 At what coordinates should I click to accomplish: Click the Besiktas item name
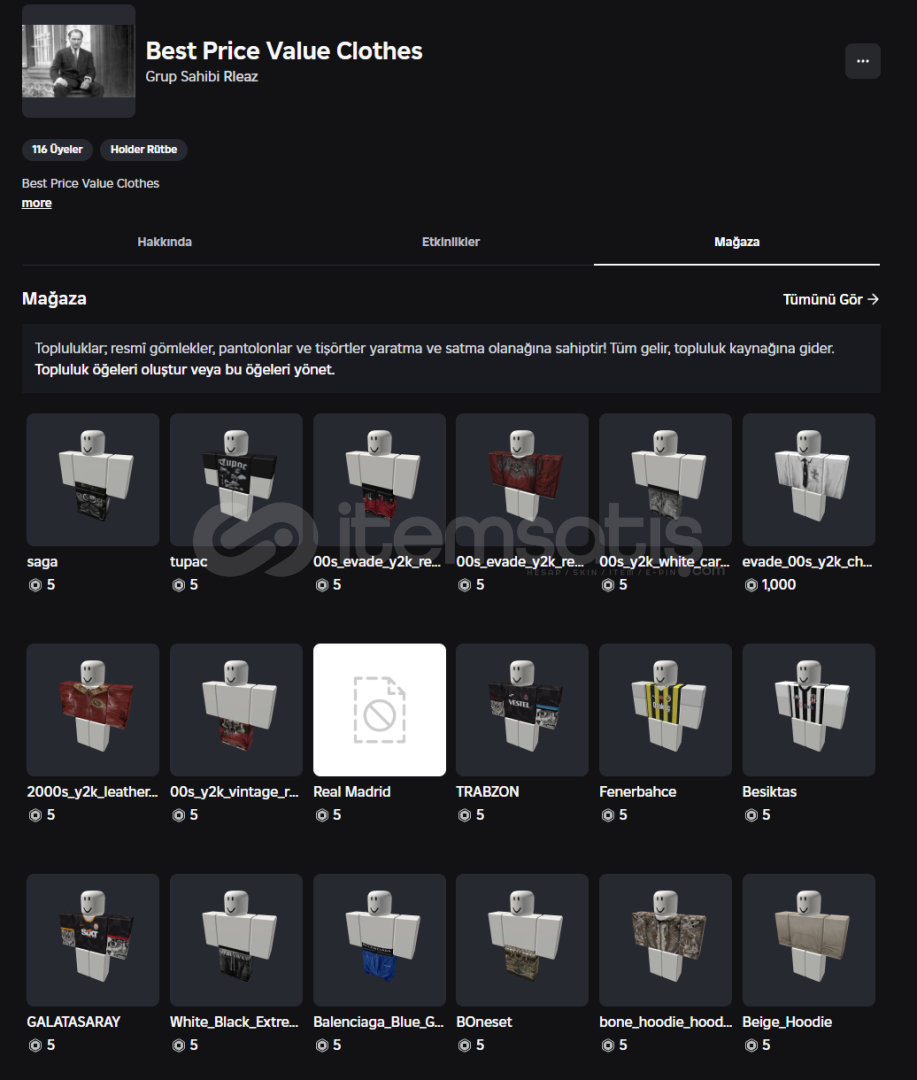770,792
